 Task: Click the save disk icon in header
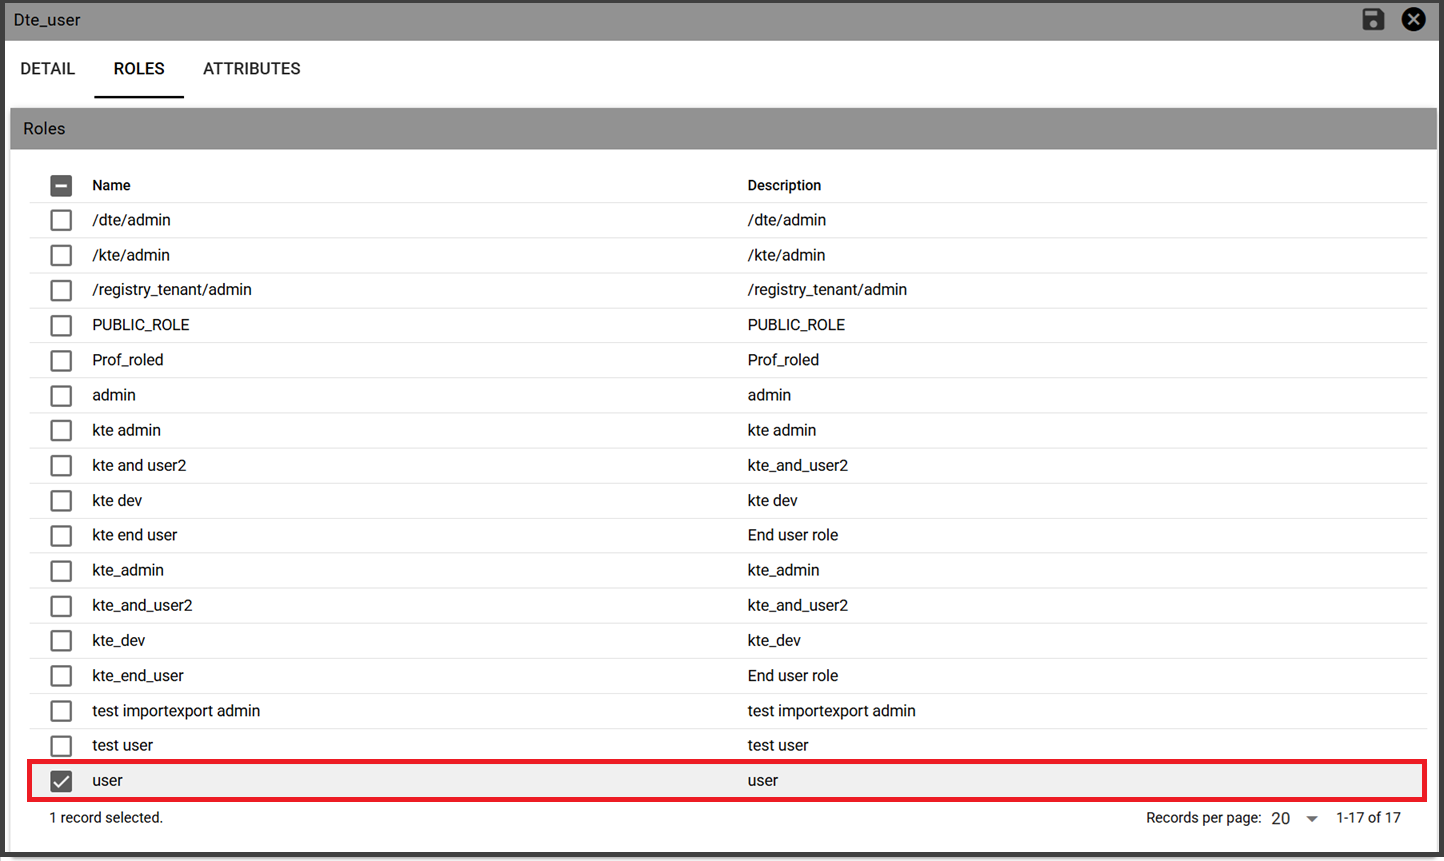pos(1373,19)
